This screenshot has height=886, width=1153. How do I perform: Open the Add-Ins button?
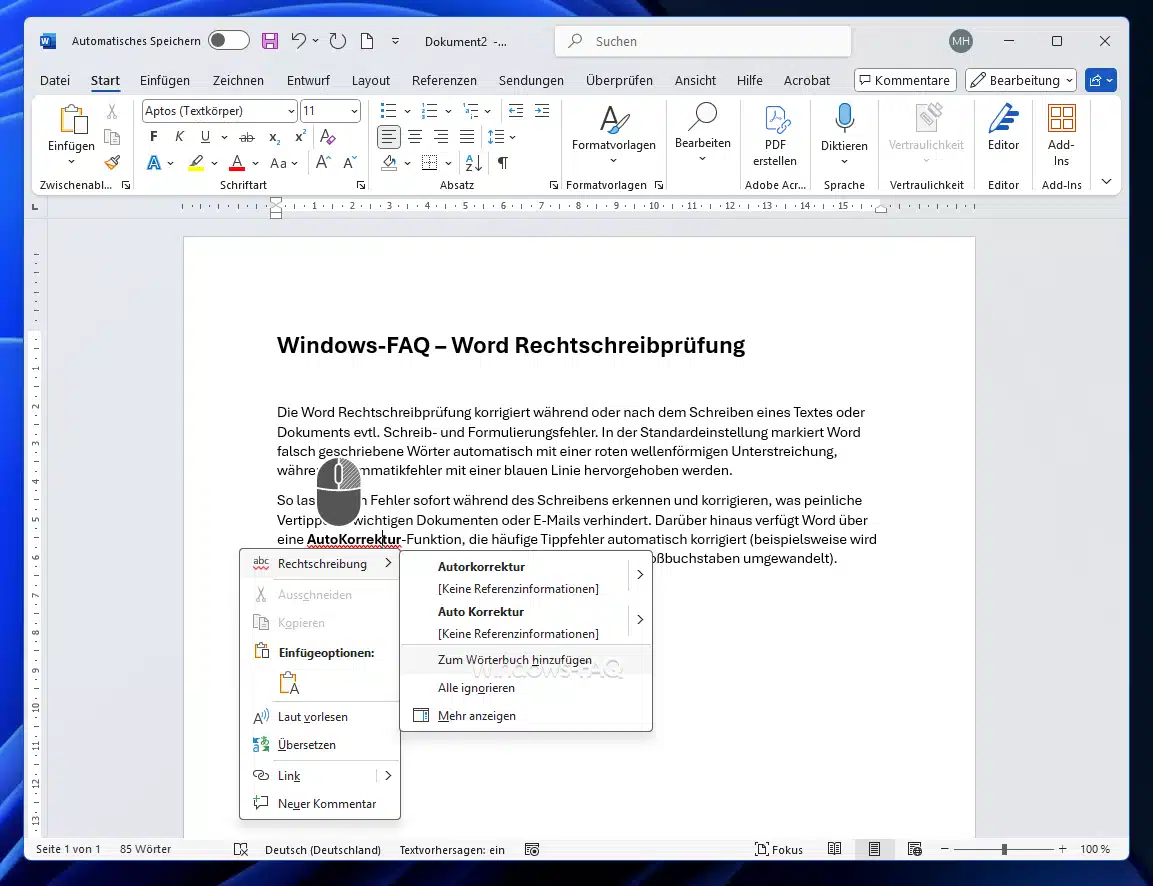tap(1061, 137)
